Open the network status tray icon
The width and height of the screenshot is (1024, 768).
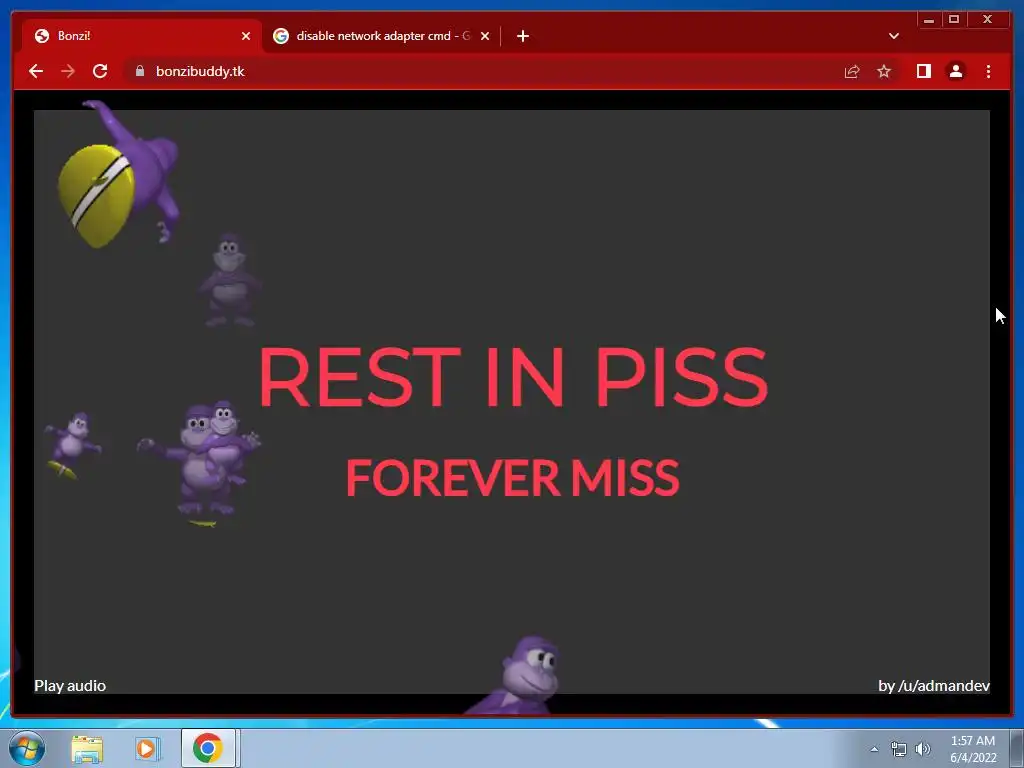click(x=899, y=749)
